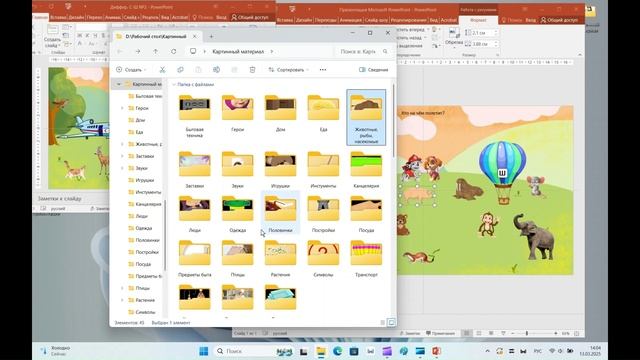Open Microsoft Edge from the taskbar
Viewport: 640px width, 360px height.
point(337,351)
